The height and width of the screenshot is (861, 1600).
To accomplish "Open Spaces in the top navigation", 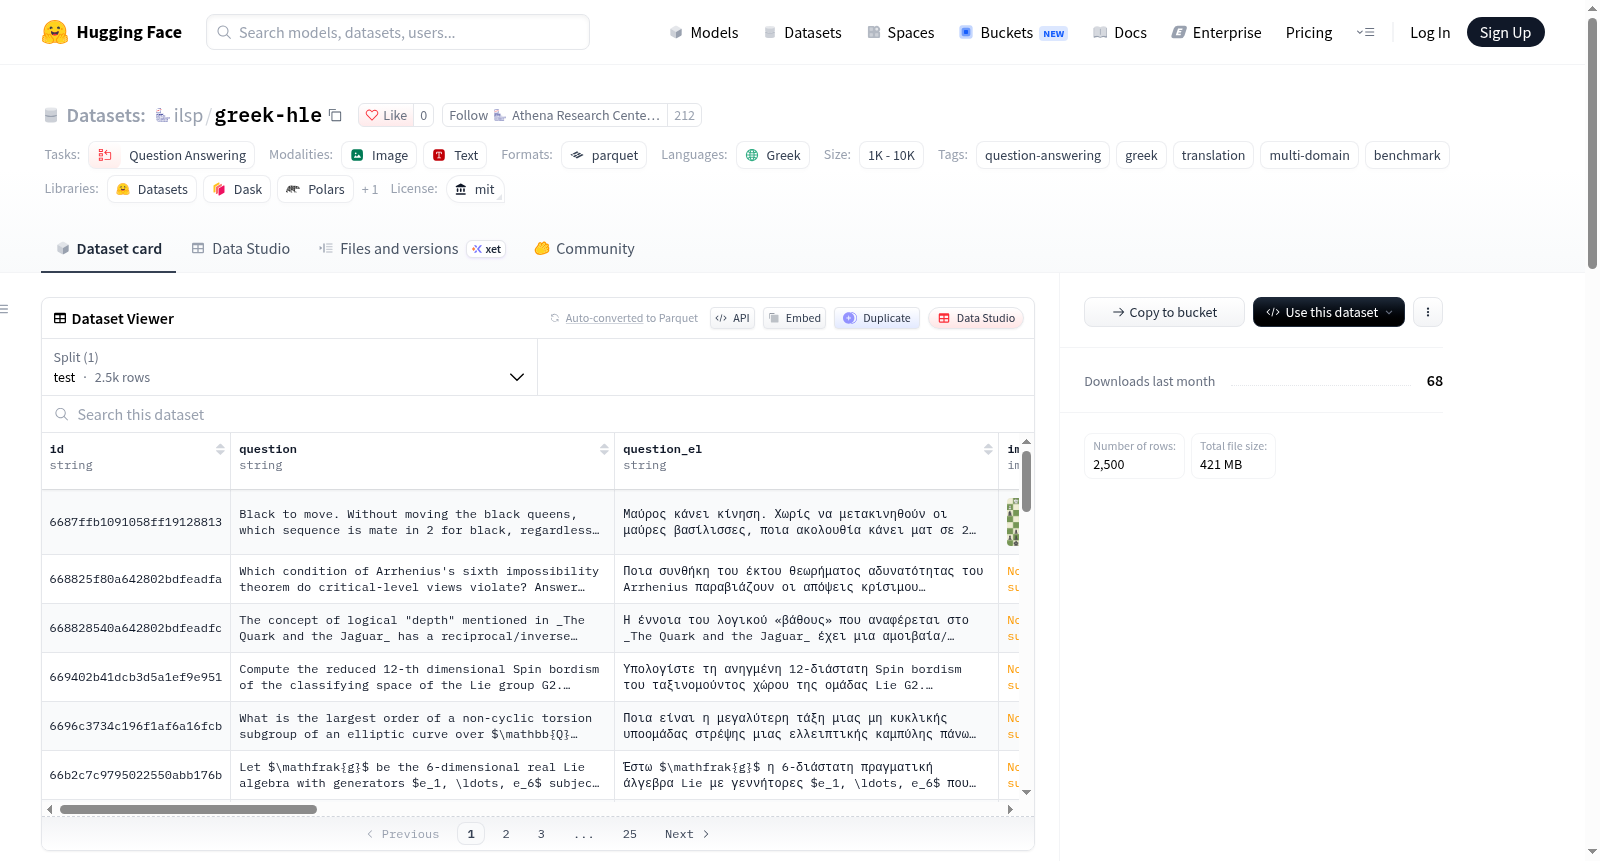I will point(901,32).
